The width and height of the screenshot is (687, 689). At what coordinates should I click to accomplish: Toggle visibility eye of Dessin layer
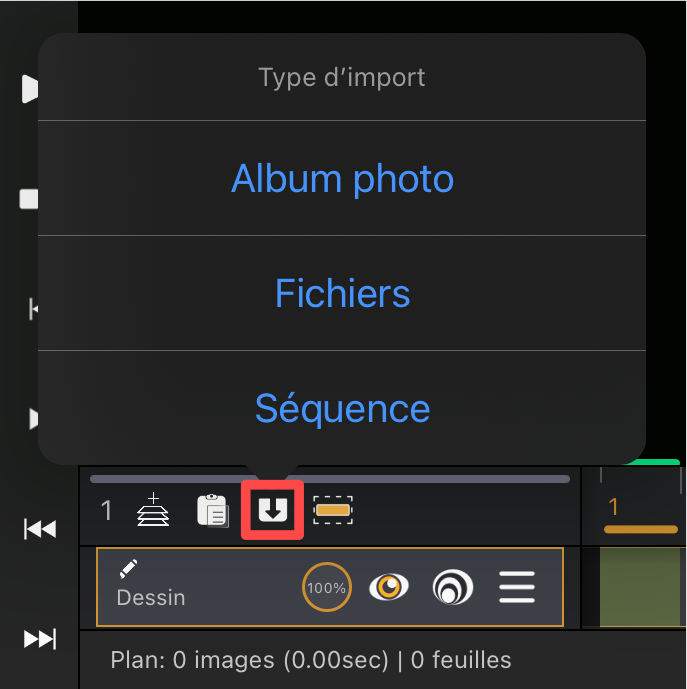pyautogui.click(x=389, y=587)
